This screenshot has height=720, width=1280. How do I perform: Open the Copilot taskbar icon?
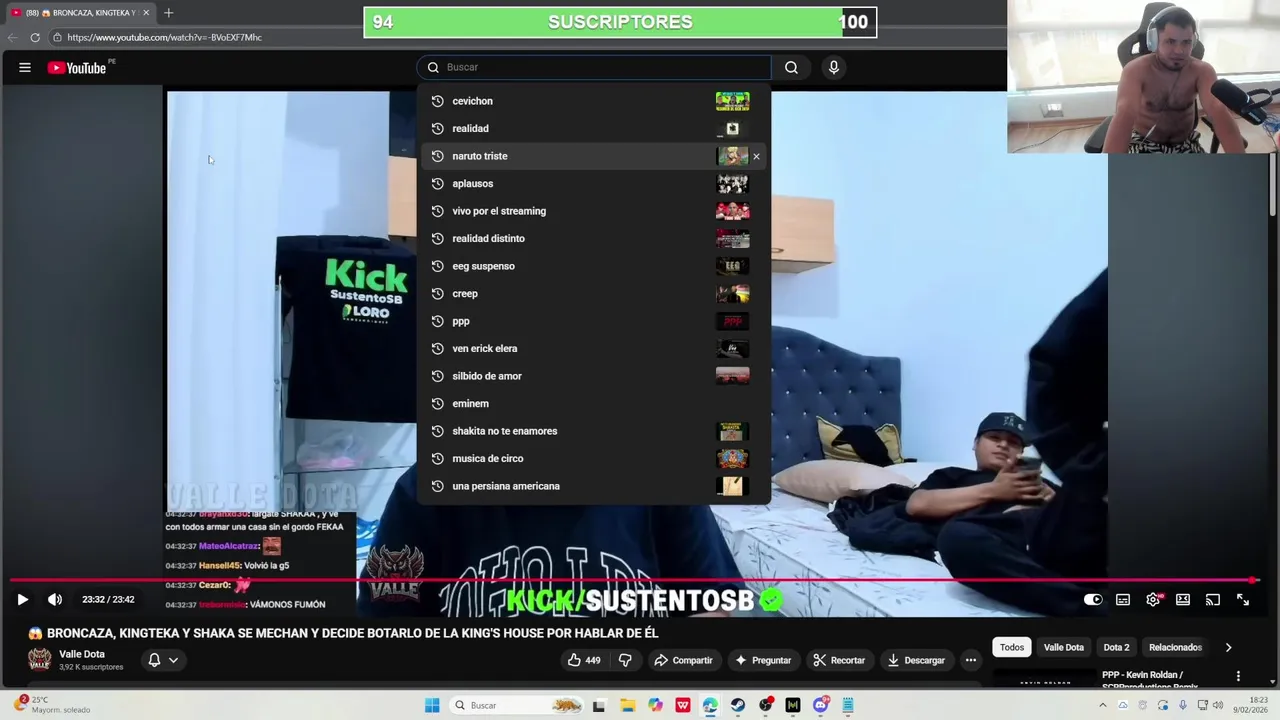[x=655, y=705]
